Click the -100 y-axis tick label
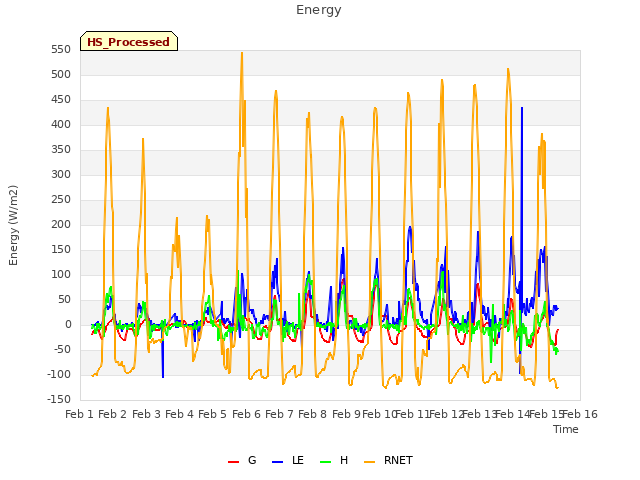Viewport: 640px width, 480px height. 59,375
